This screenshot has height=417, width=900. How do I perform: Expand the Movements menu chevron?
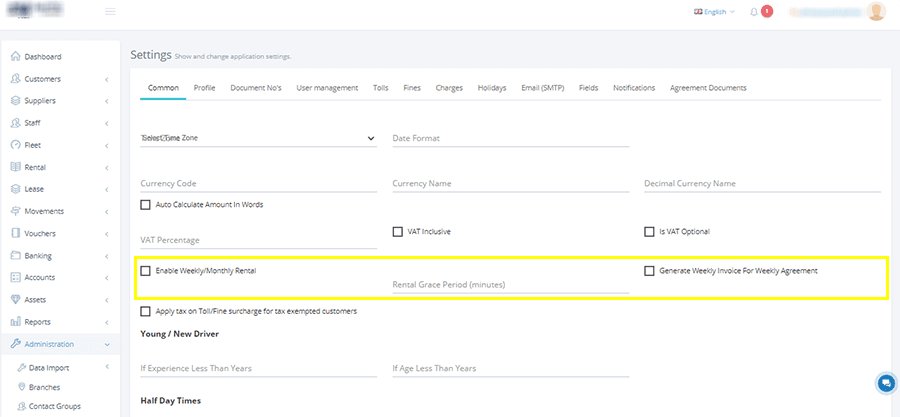[107, 212]
